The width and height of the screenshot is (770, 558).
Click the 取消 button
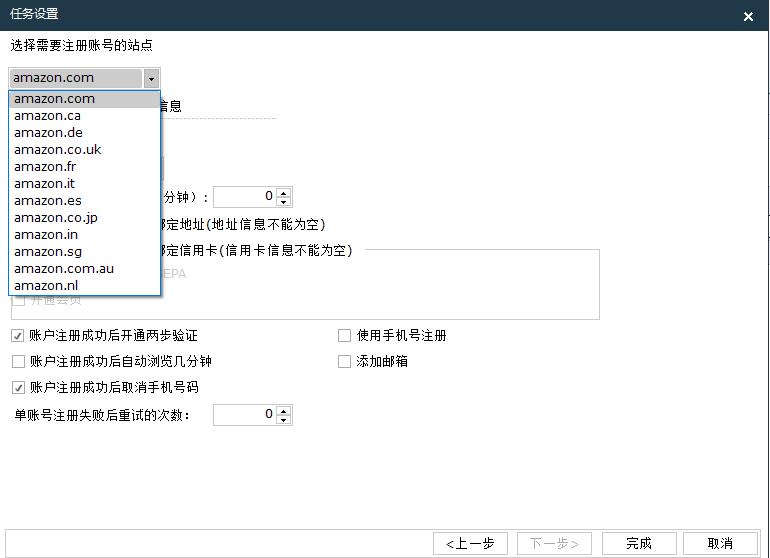pyautogui.click(x=720, y=544)
